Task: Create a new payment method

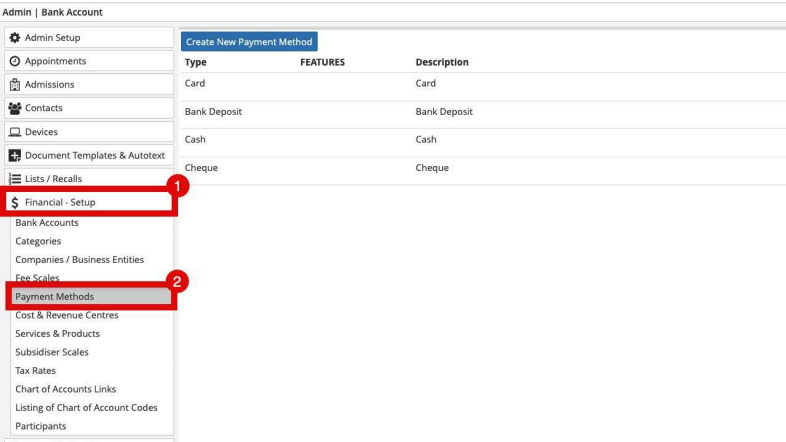Action: click(249, 42)
